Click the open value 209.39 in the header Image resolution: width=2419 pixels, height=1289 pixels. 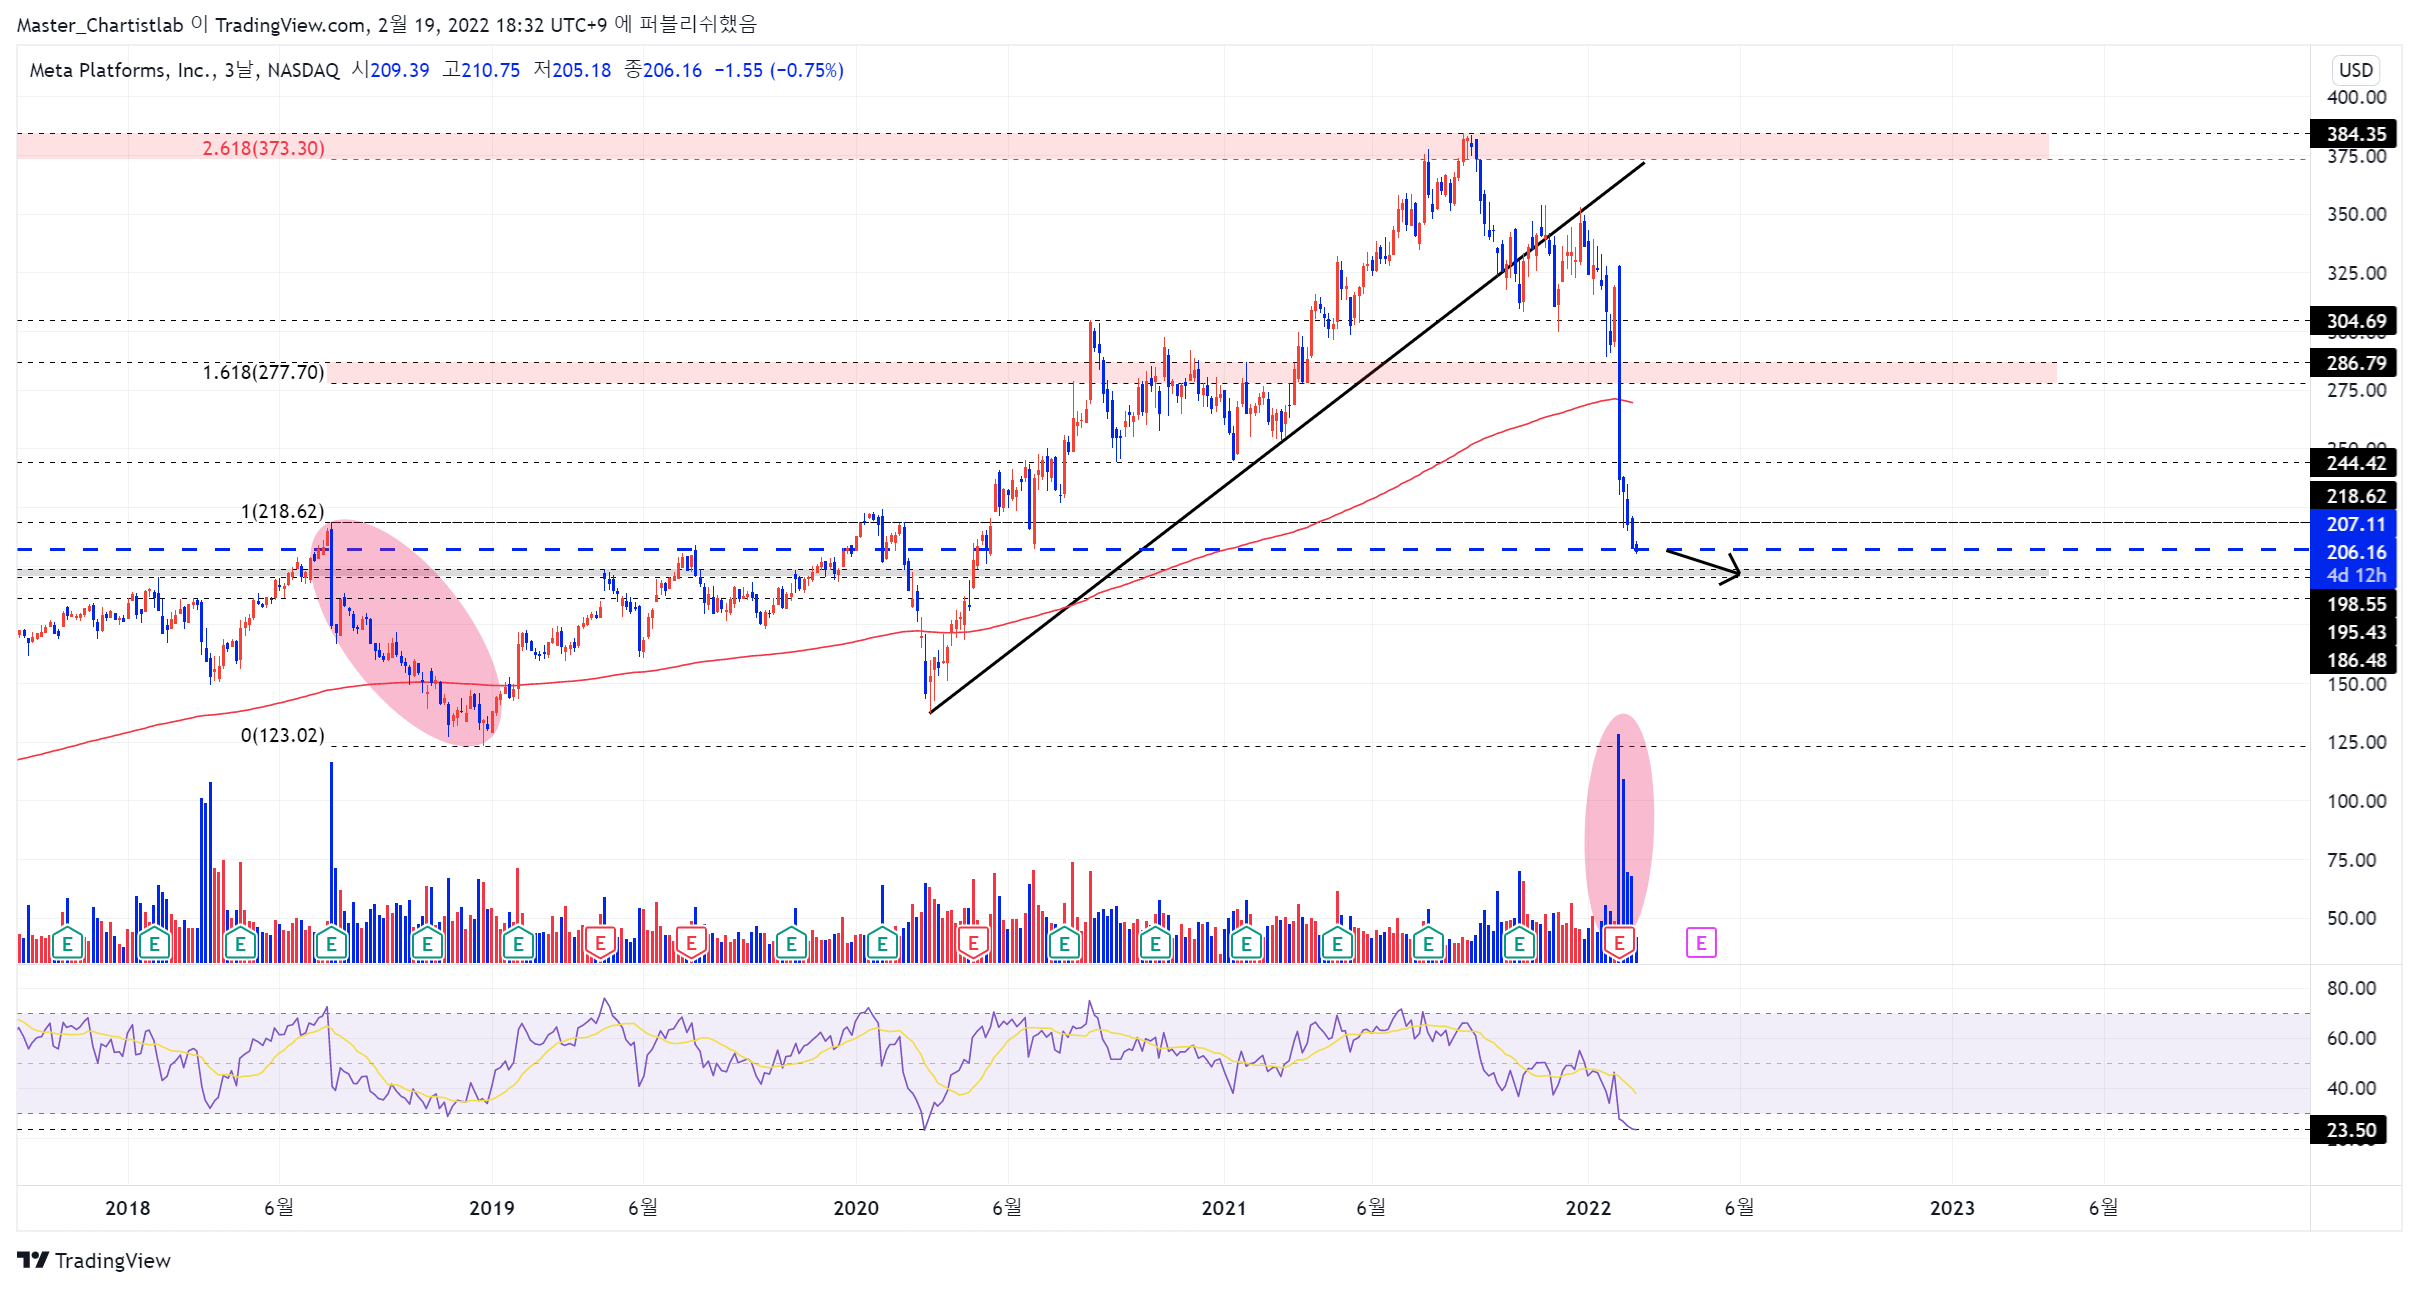[x=400, y=70]
